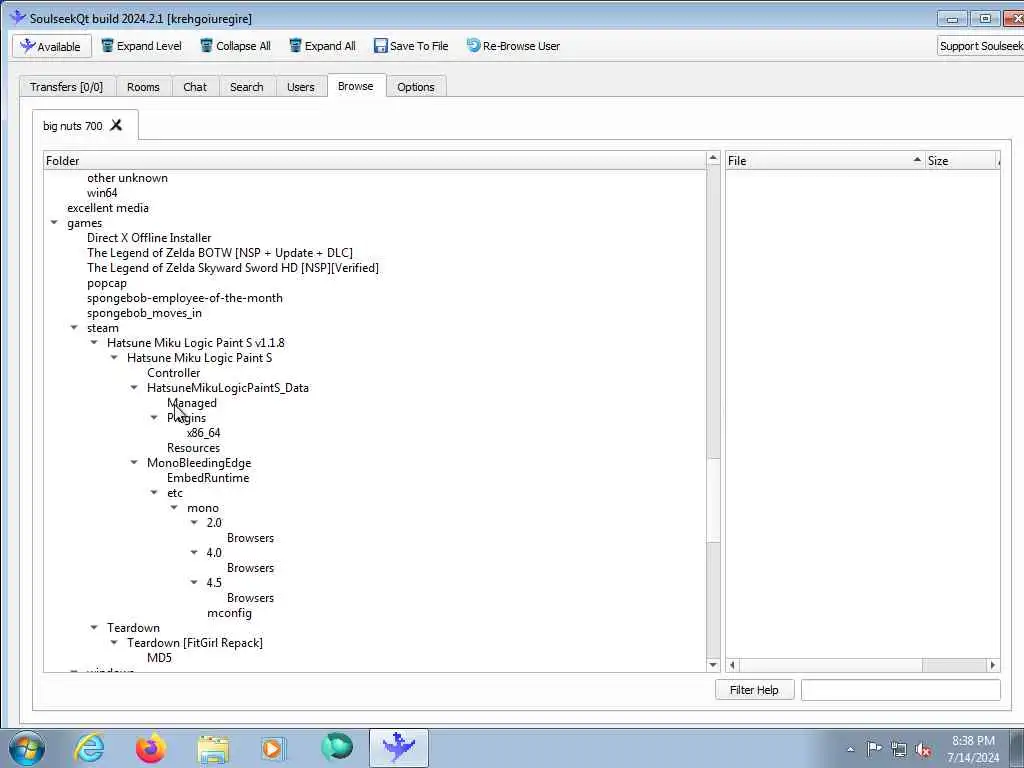Open Windows Explorer from taskbar
This screenshot has width=1024, height=768.
click(x=213, y=749)
